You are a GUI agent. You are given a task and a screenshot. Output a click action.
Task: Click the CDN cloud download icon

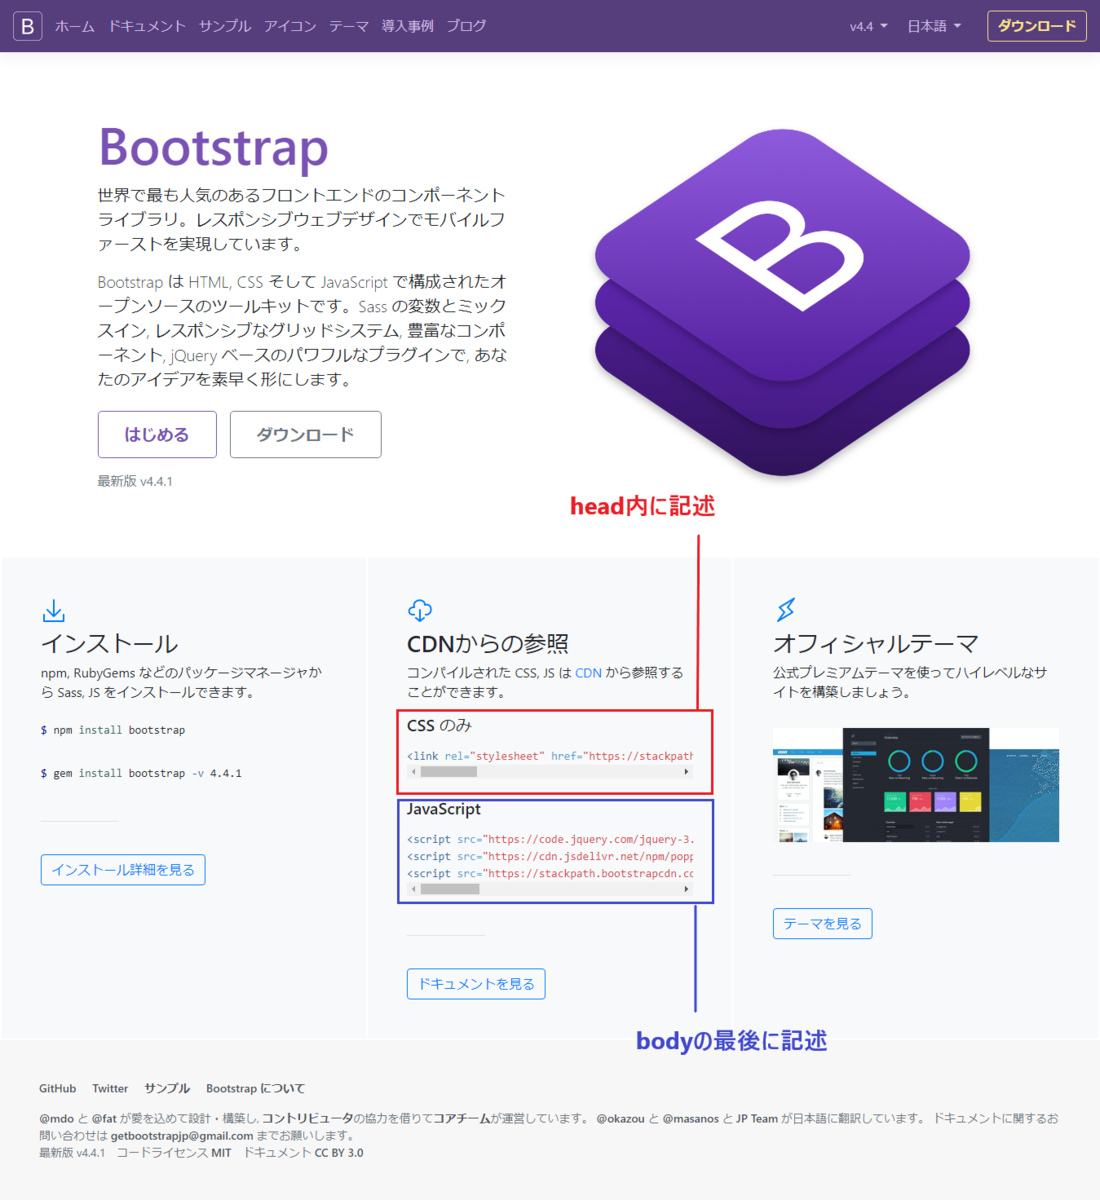point(420,610)
